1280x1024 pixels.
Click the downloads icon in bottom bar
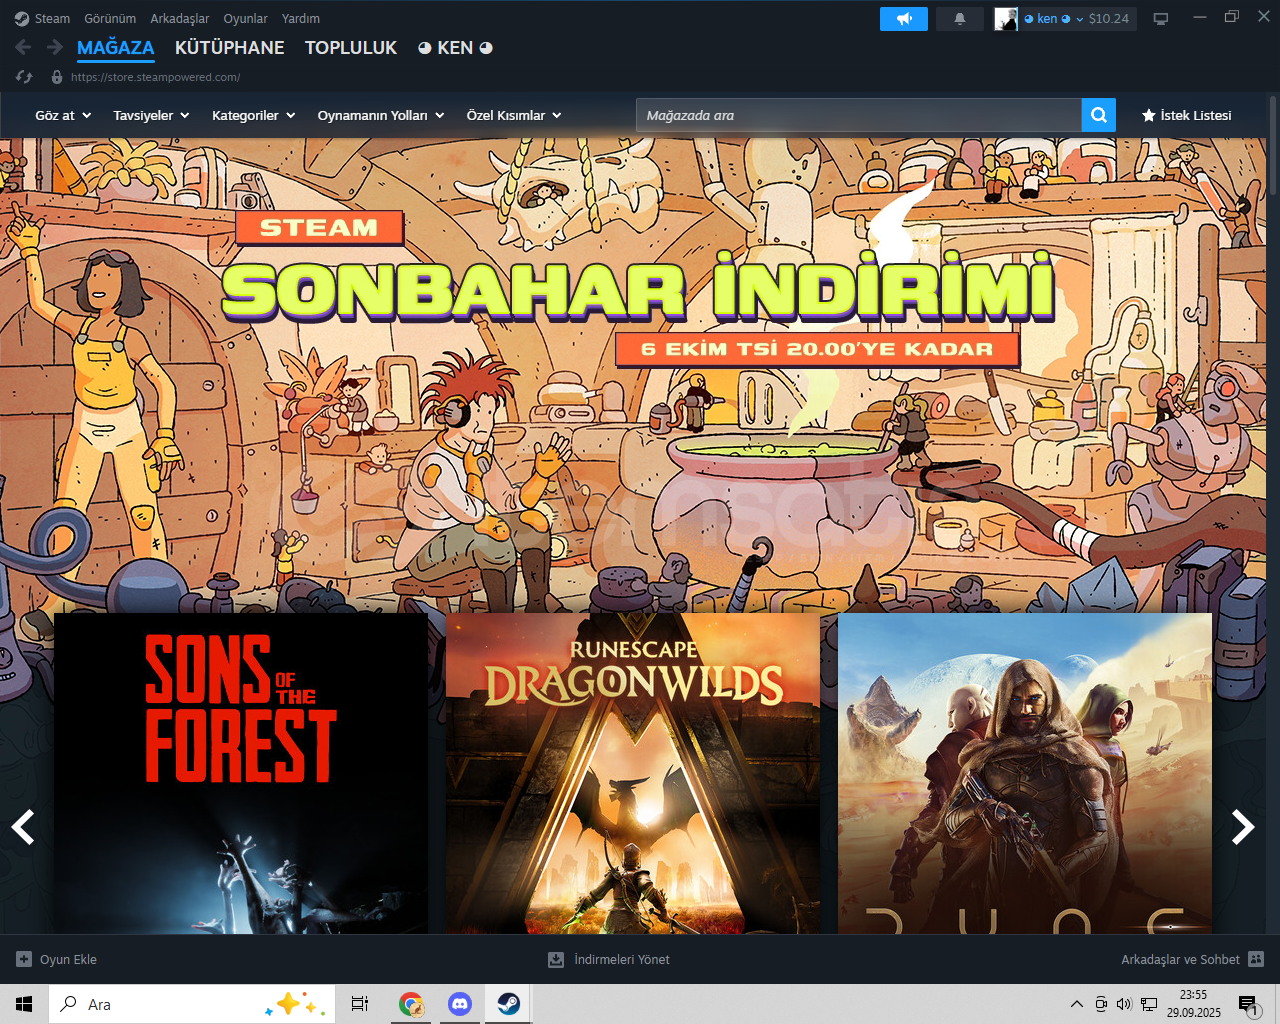(556, 959)
